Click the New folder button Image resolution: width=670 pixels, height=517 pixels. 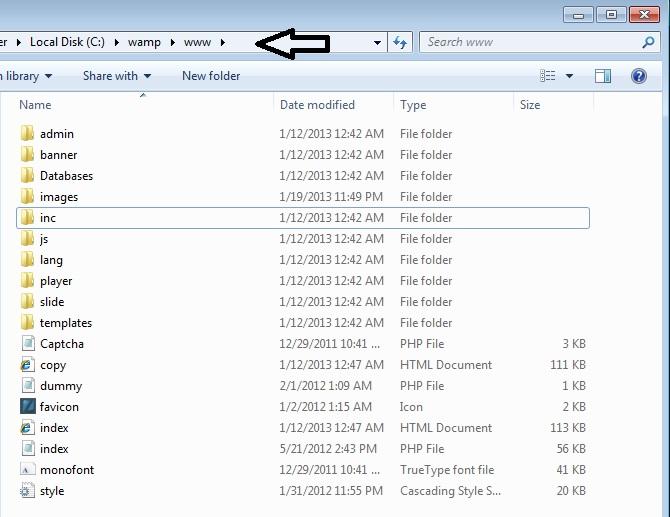click(211, 76)
